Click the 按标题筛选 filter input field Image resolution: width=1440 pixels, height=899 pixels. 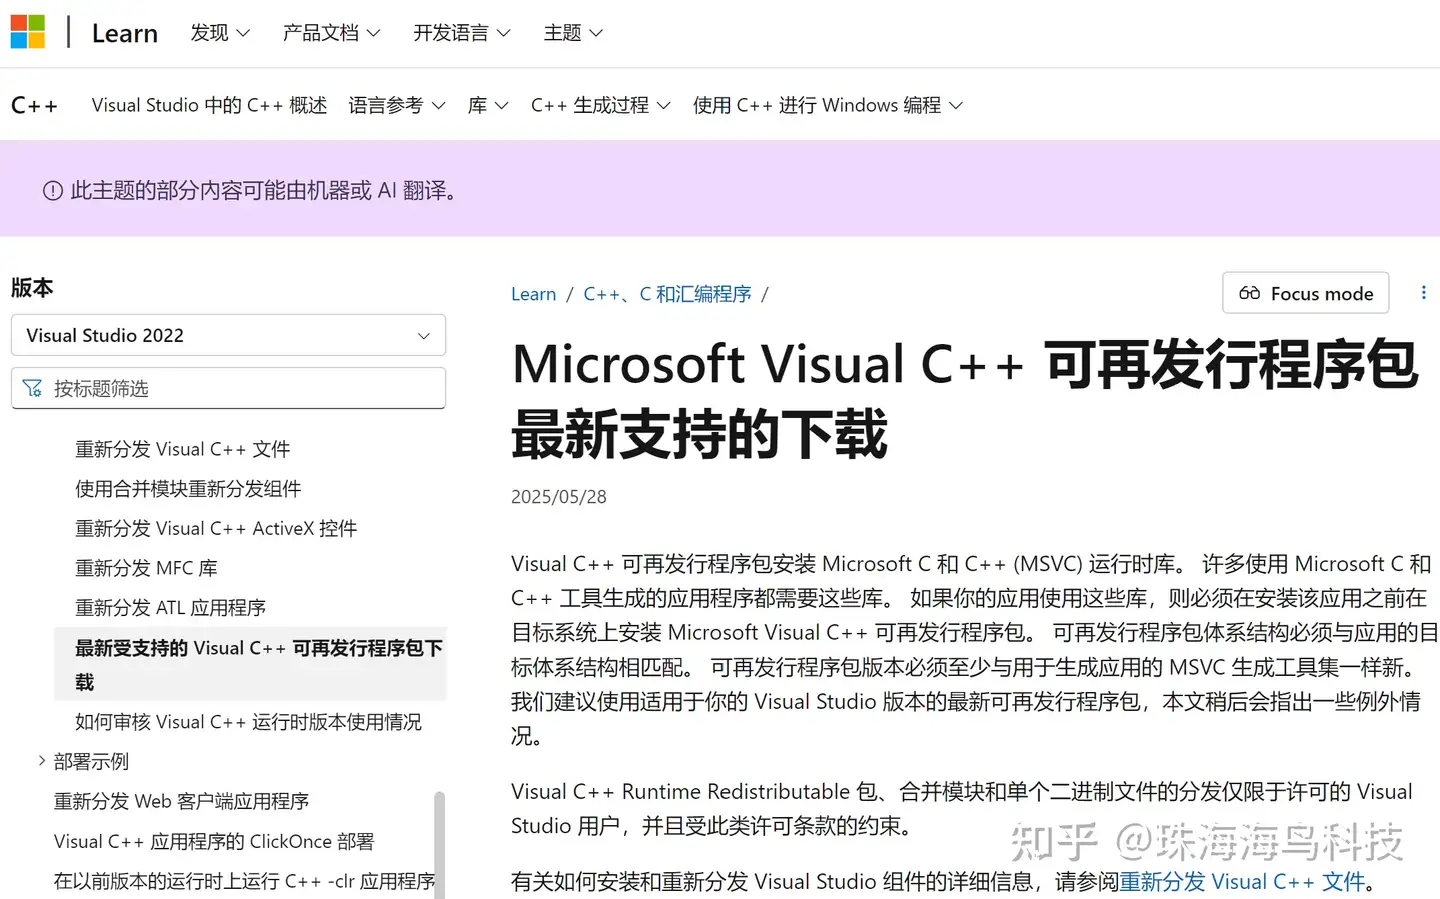pos(228,388)
